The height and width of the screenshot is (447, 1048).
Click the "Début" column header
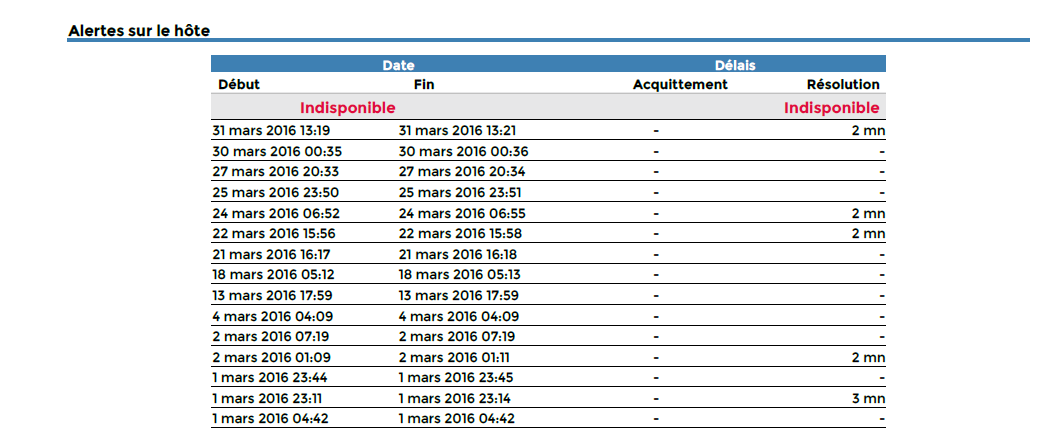click(x=238, y=85)
